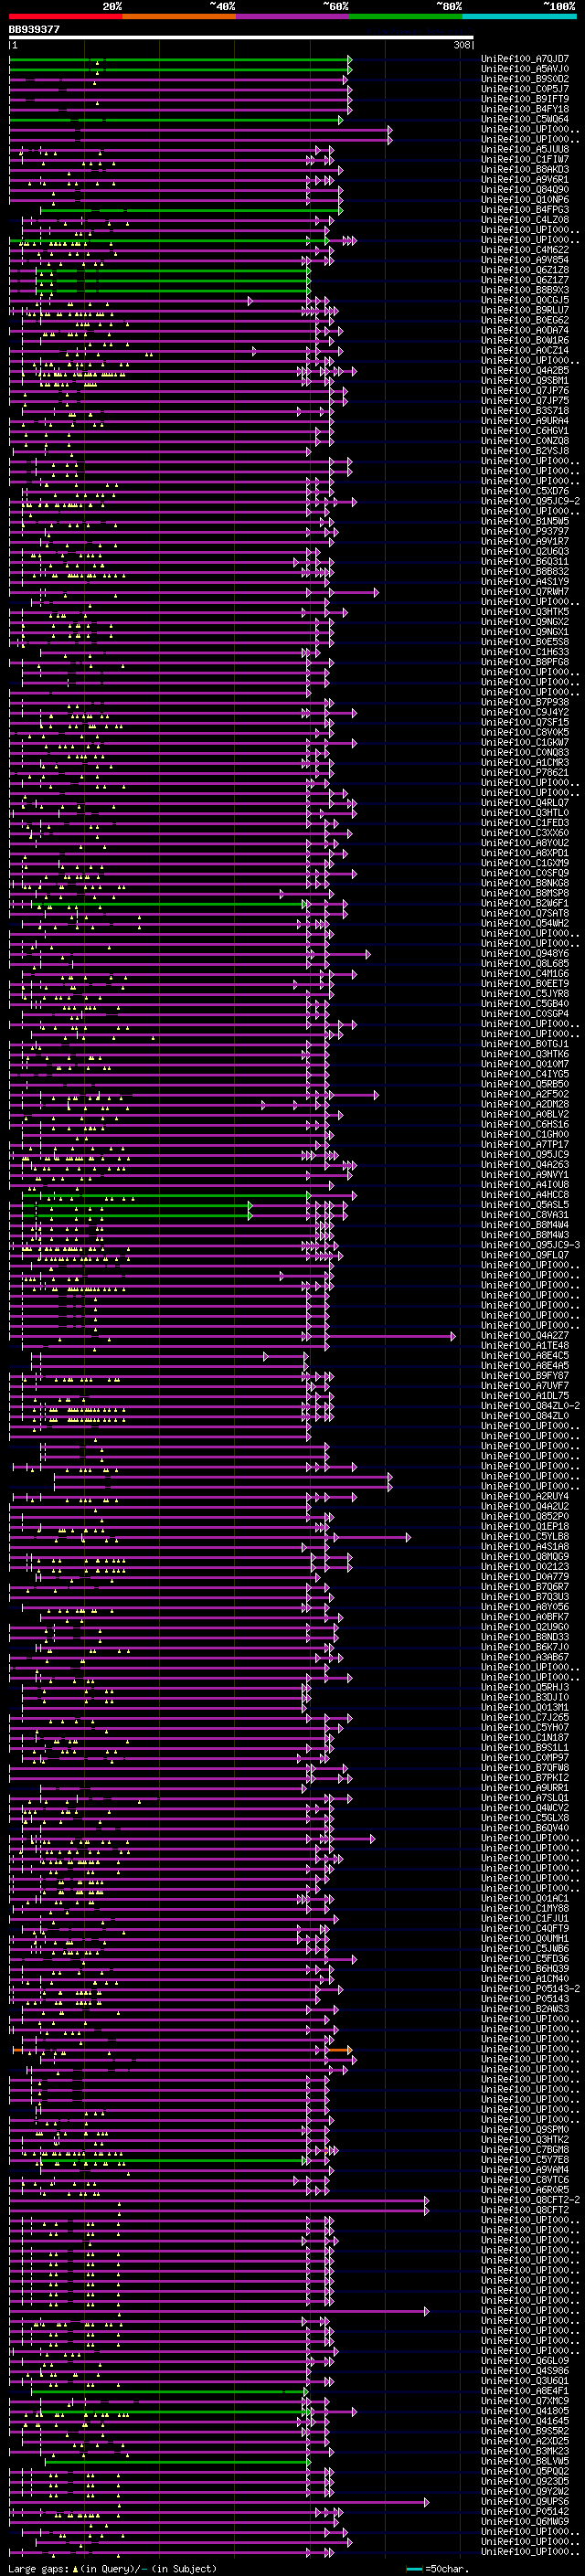Click label UniRef100_C5YLB8

pyautogui.click(x=525, y=1536)
